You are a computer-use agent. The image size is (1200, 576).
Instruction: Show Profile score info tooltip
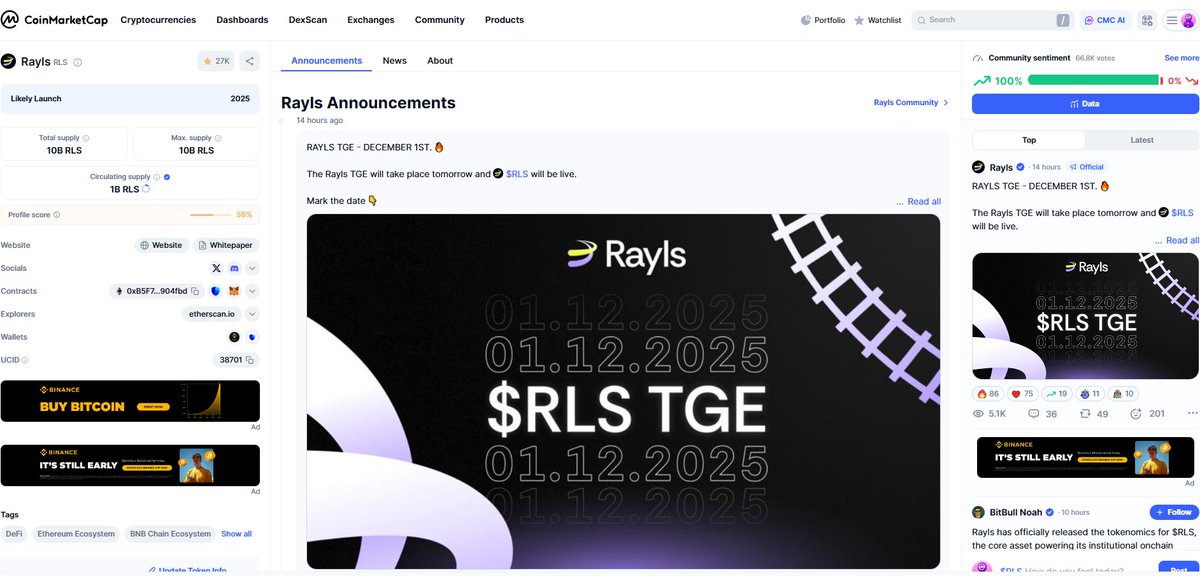point(57,215)
